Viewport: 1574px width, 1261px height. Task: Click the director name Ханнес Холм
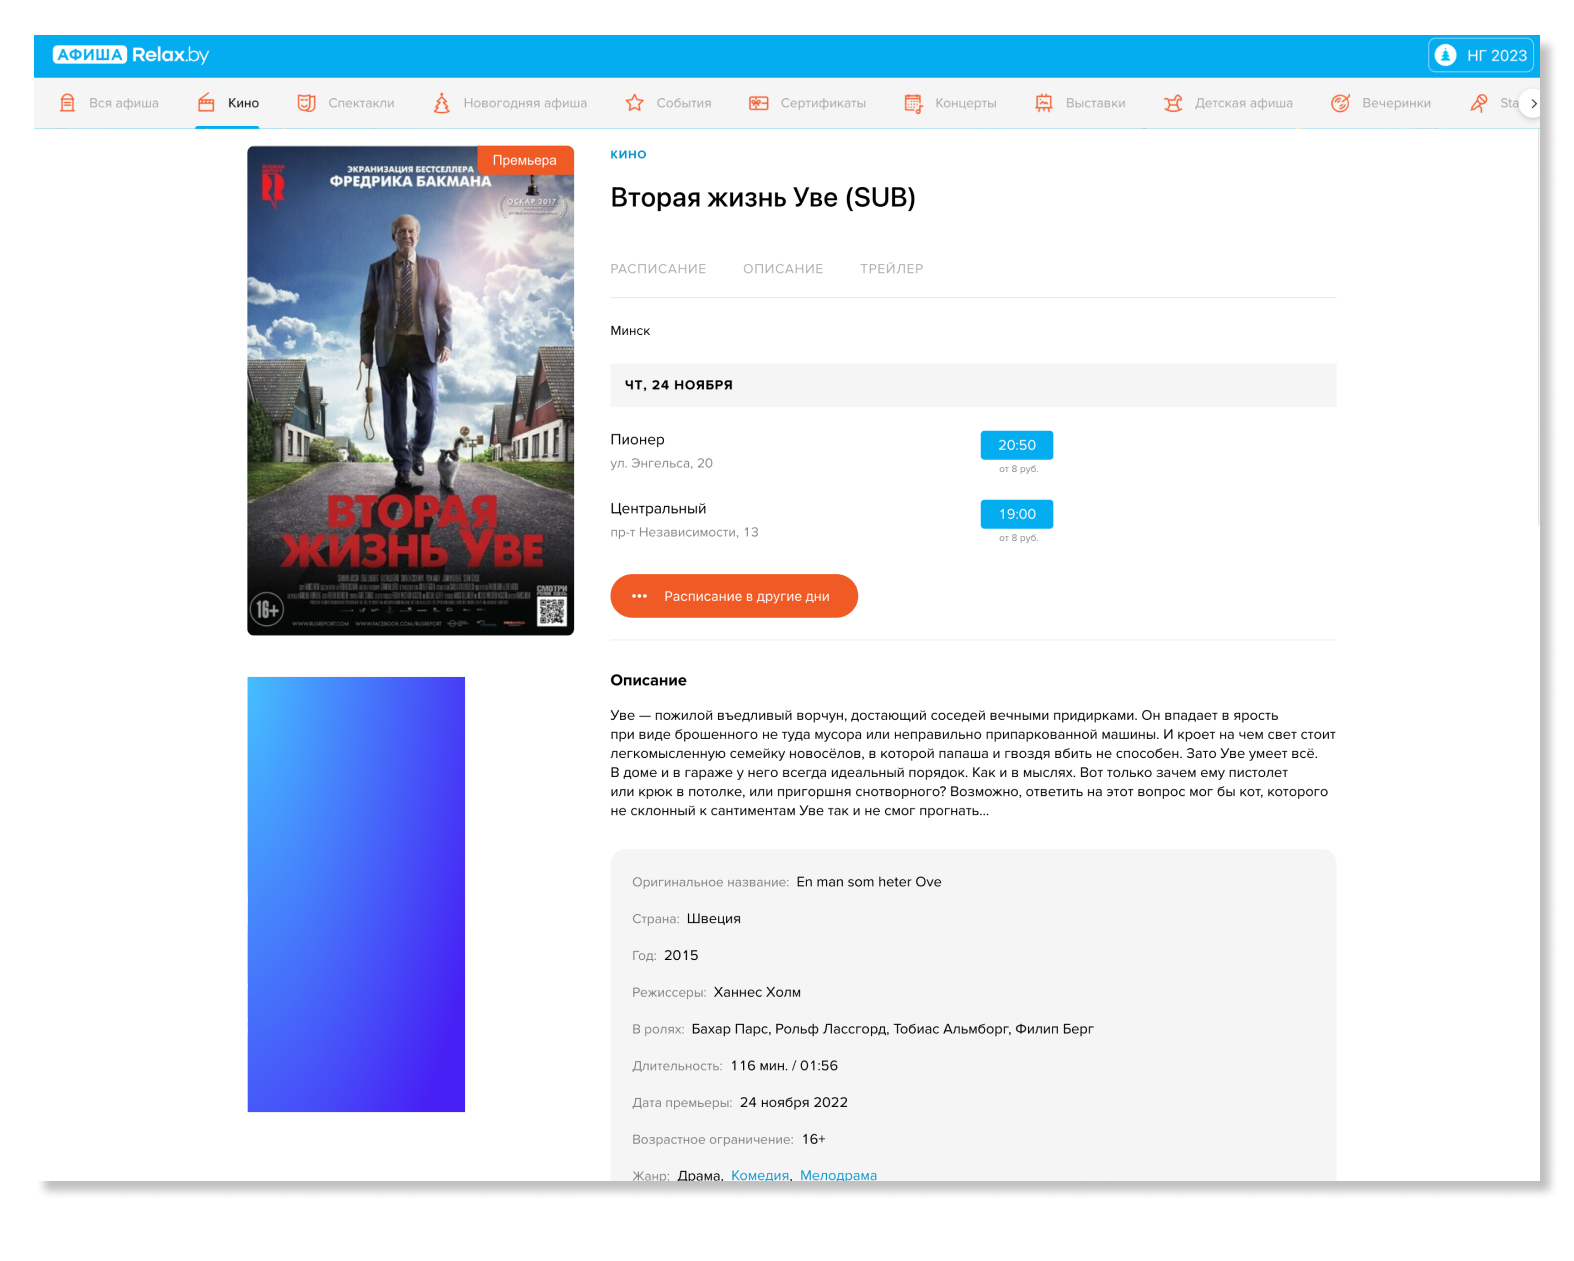tap(757, 992)
